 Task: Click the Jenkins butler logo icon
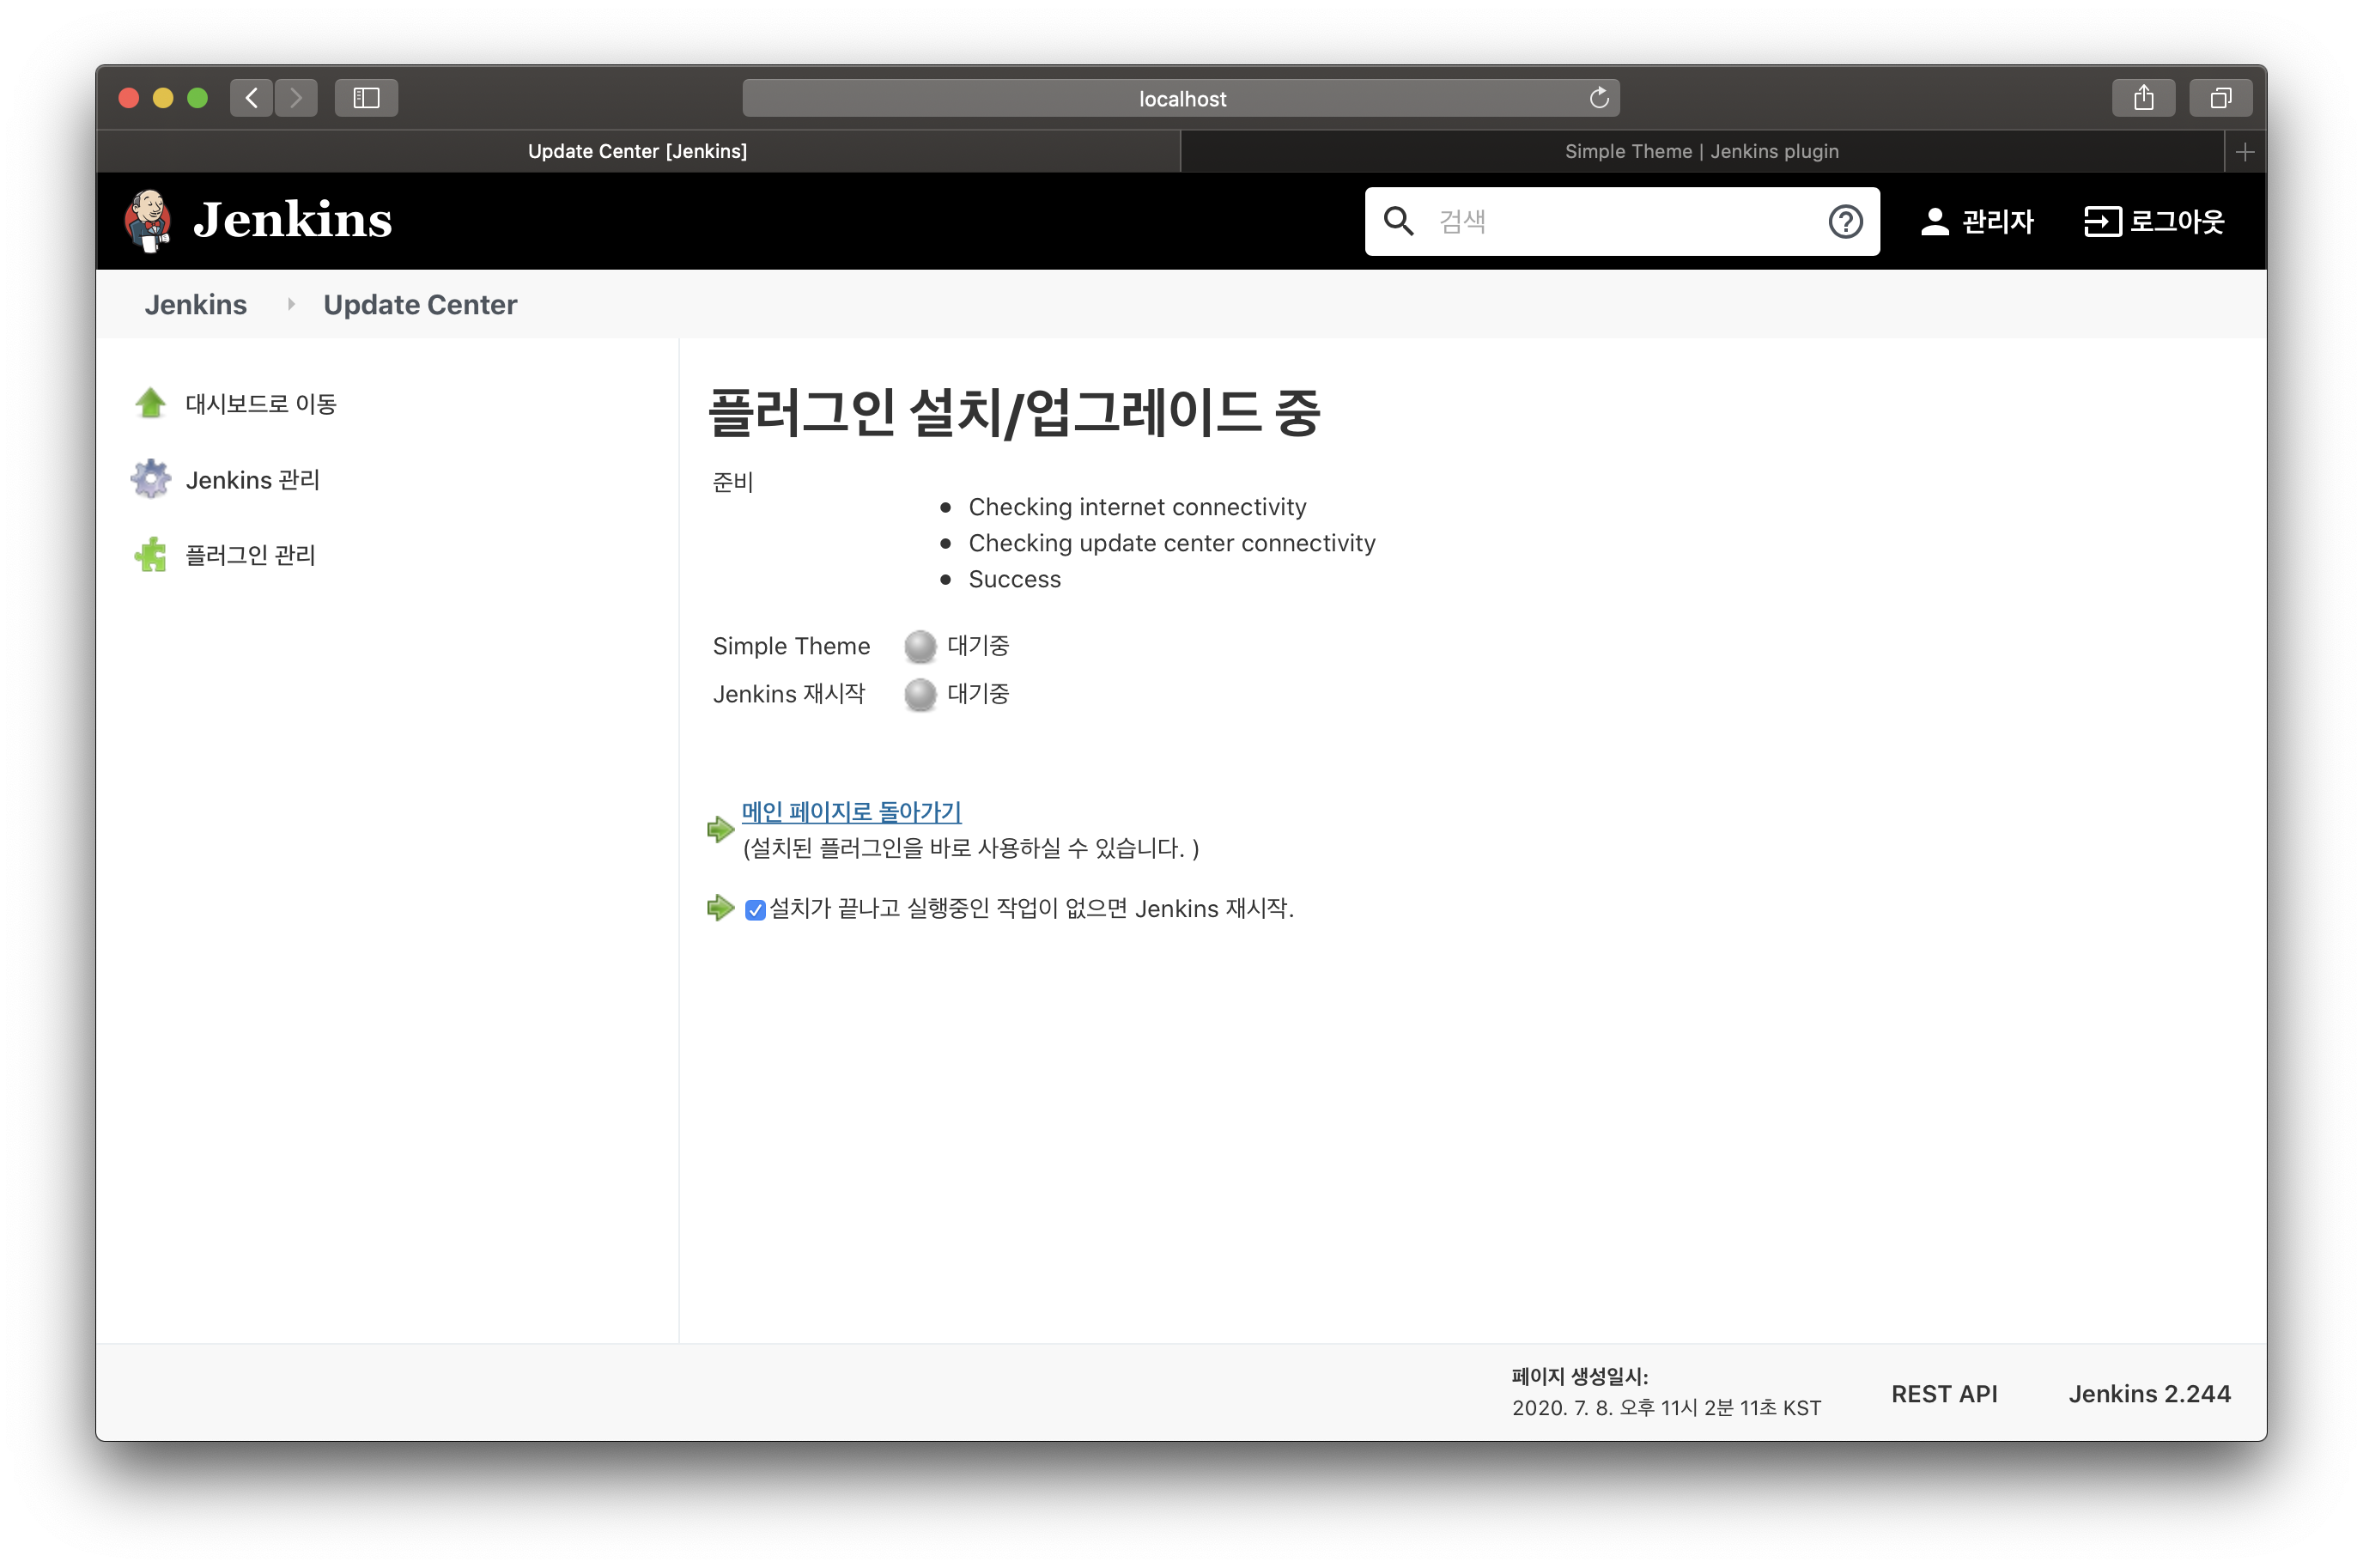coord(148,221)
